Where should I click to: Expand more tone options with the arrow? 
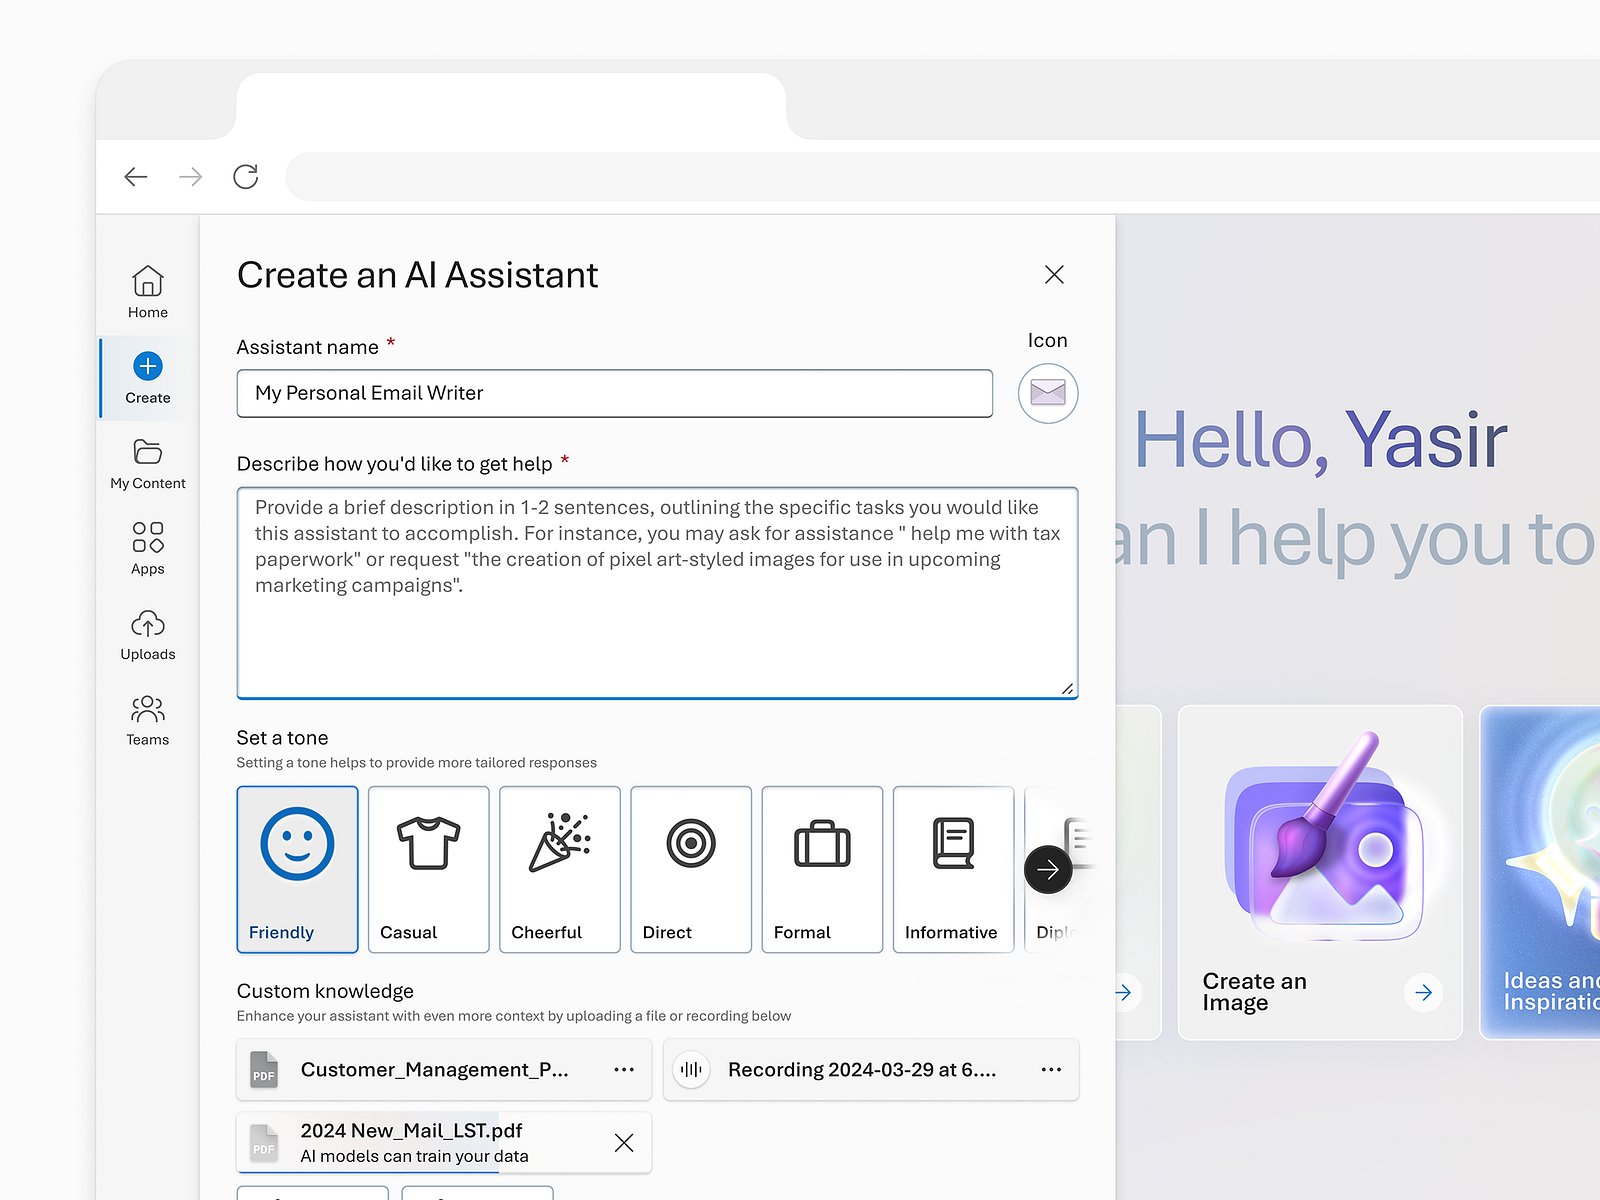tap(1047, 869)
